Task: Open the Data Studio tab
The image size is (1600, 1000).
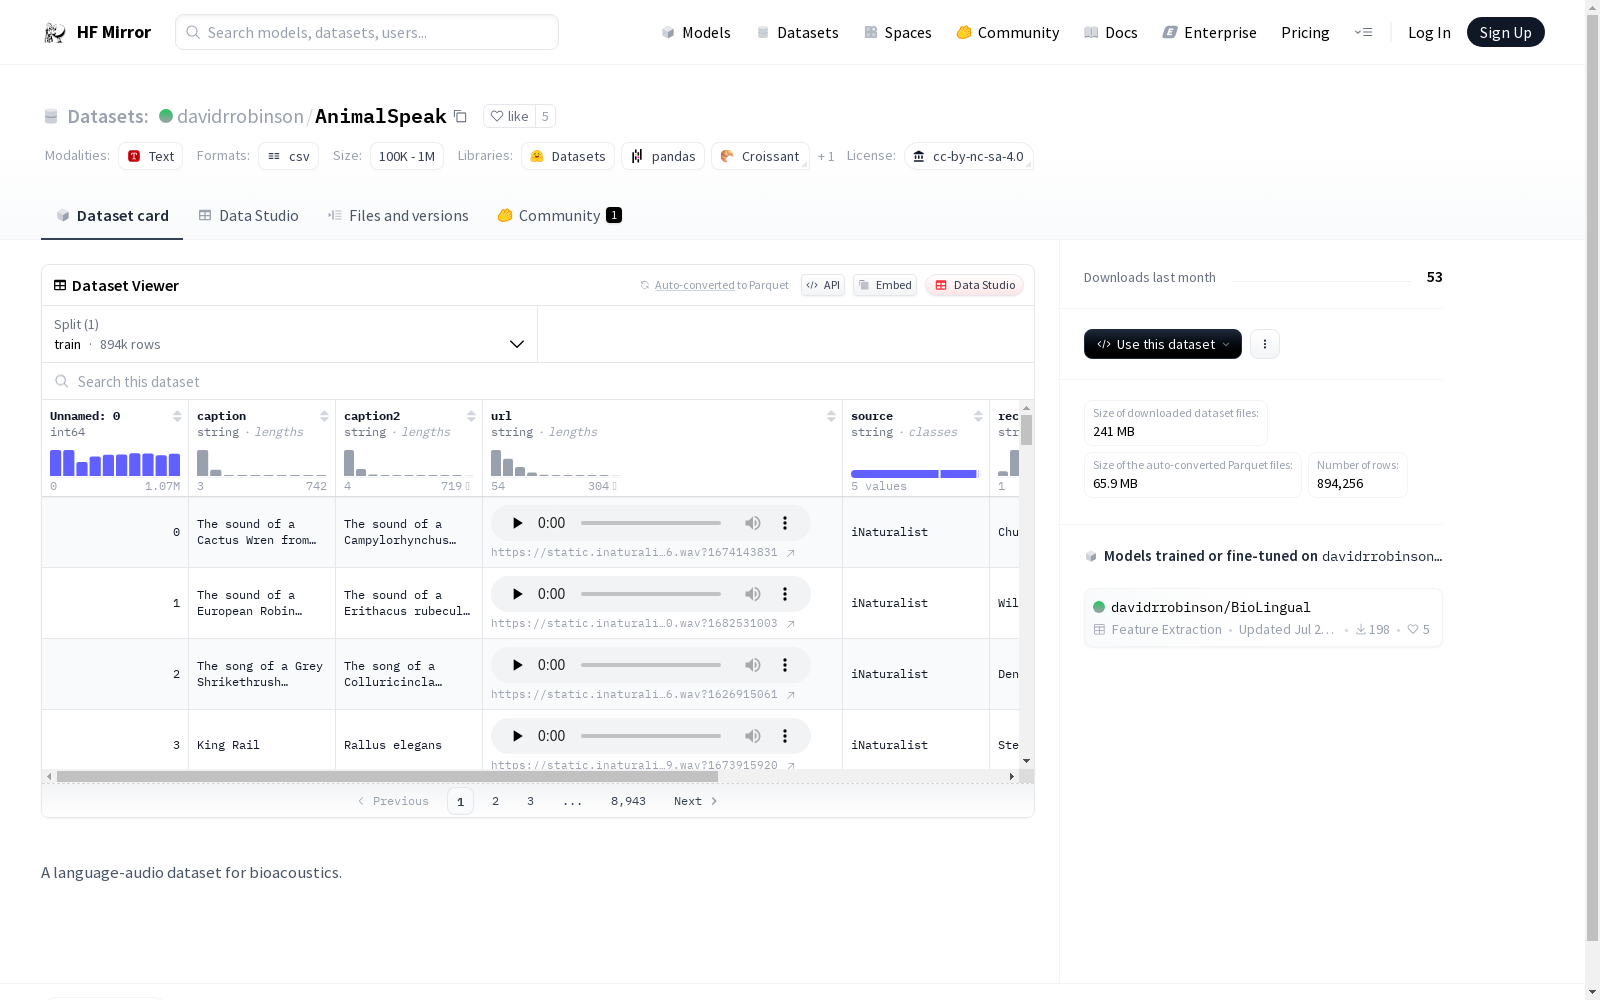Action: (x=248, y=216)
